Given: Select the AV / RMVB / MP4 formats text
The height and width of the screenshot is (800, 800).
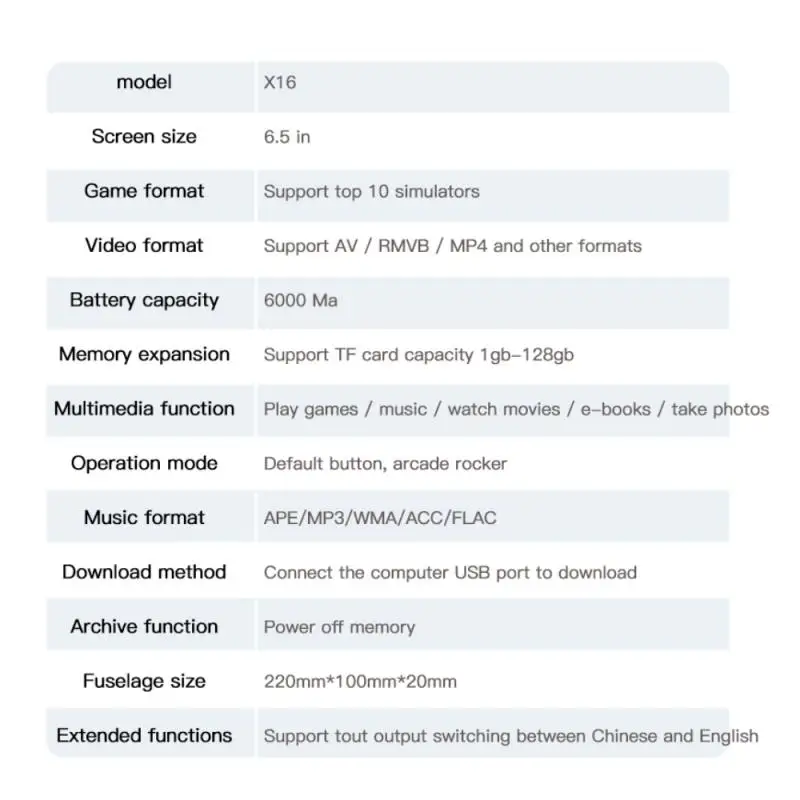Looking at the screenshot, I should pyautogui.click(x=453, y=246).
